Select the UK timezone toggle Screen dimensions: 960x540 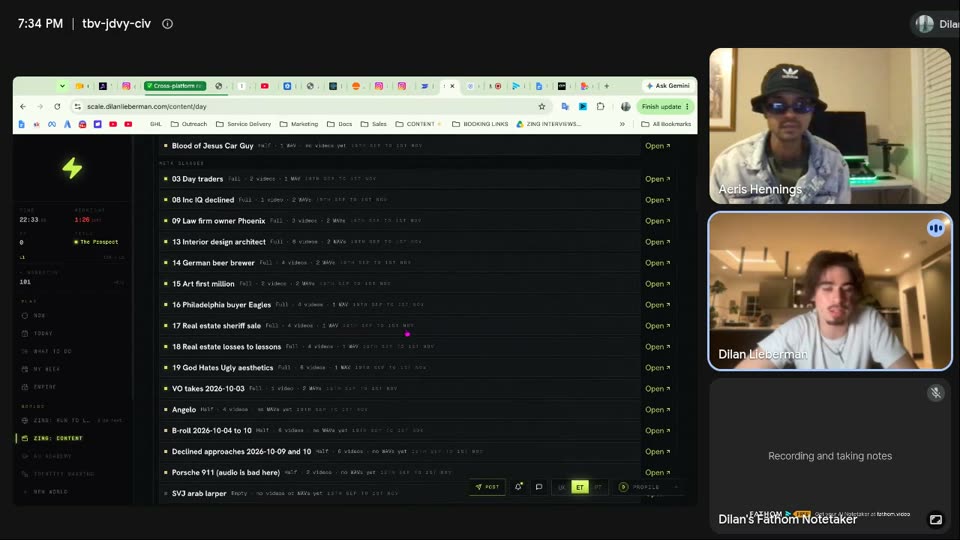click(561, 487)
